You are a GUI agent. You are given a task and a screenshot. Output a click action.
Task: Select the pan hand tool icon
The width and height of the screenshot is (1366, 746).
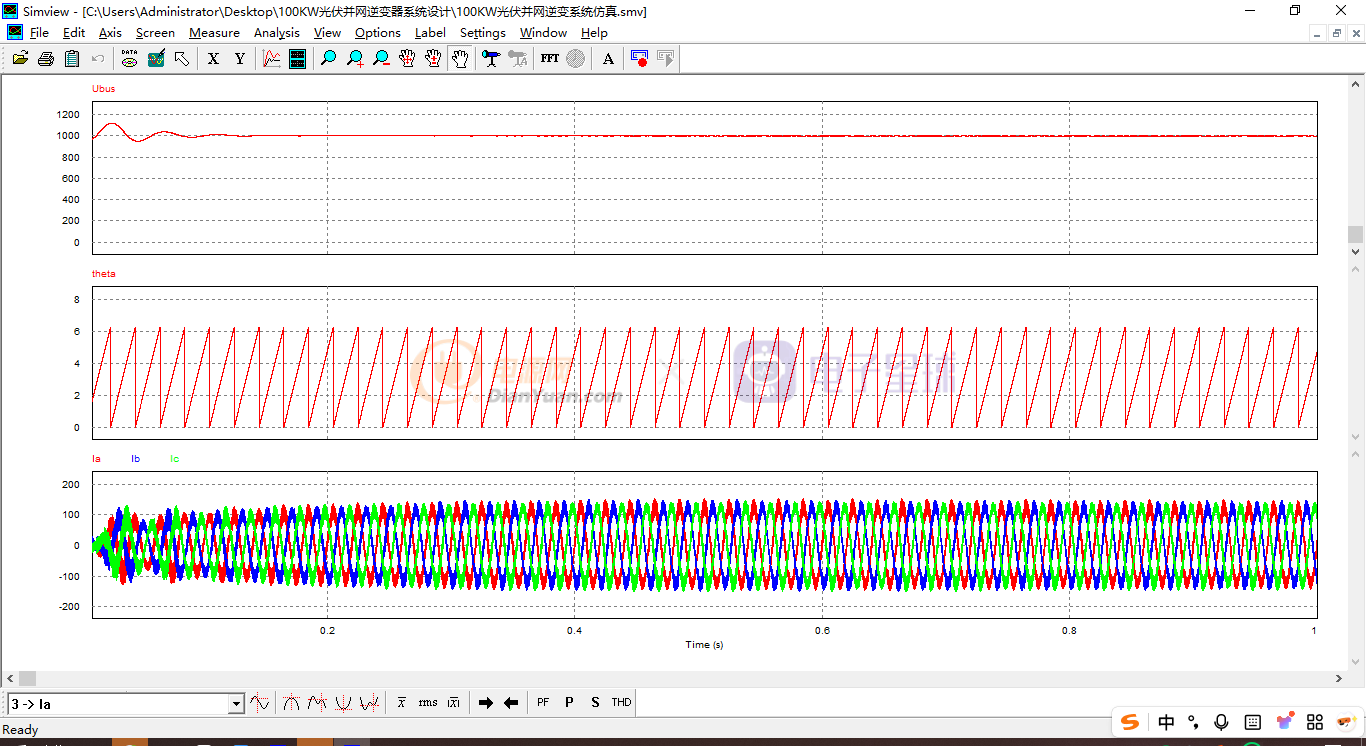tap(459, 59)
